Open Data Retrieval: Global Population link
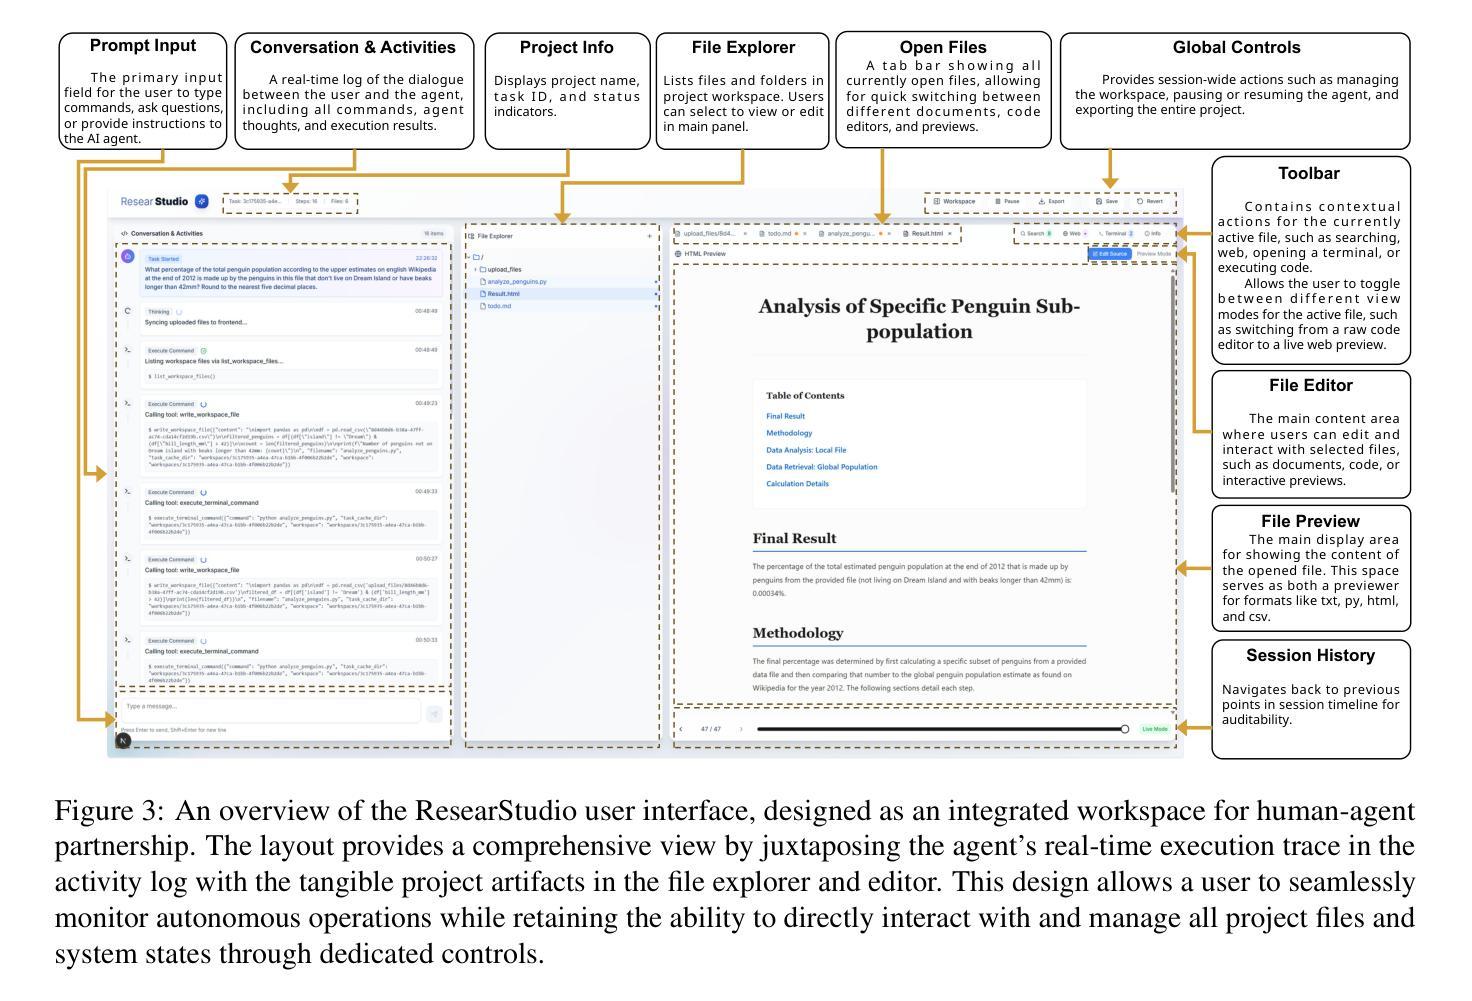 [x=822, y=467]
